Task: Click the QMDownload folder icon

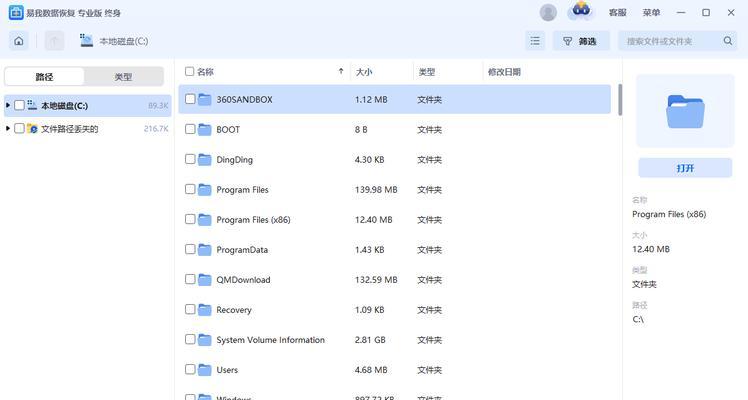Action: click(x=205, y=279)
